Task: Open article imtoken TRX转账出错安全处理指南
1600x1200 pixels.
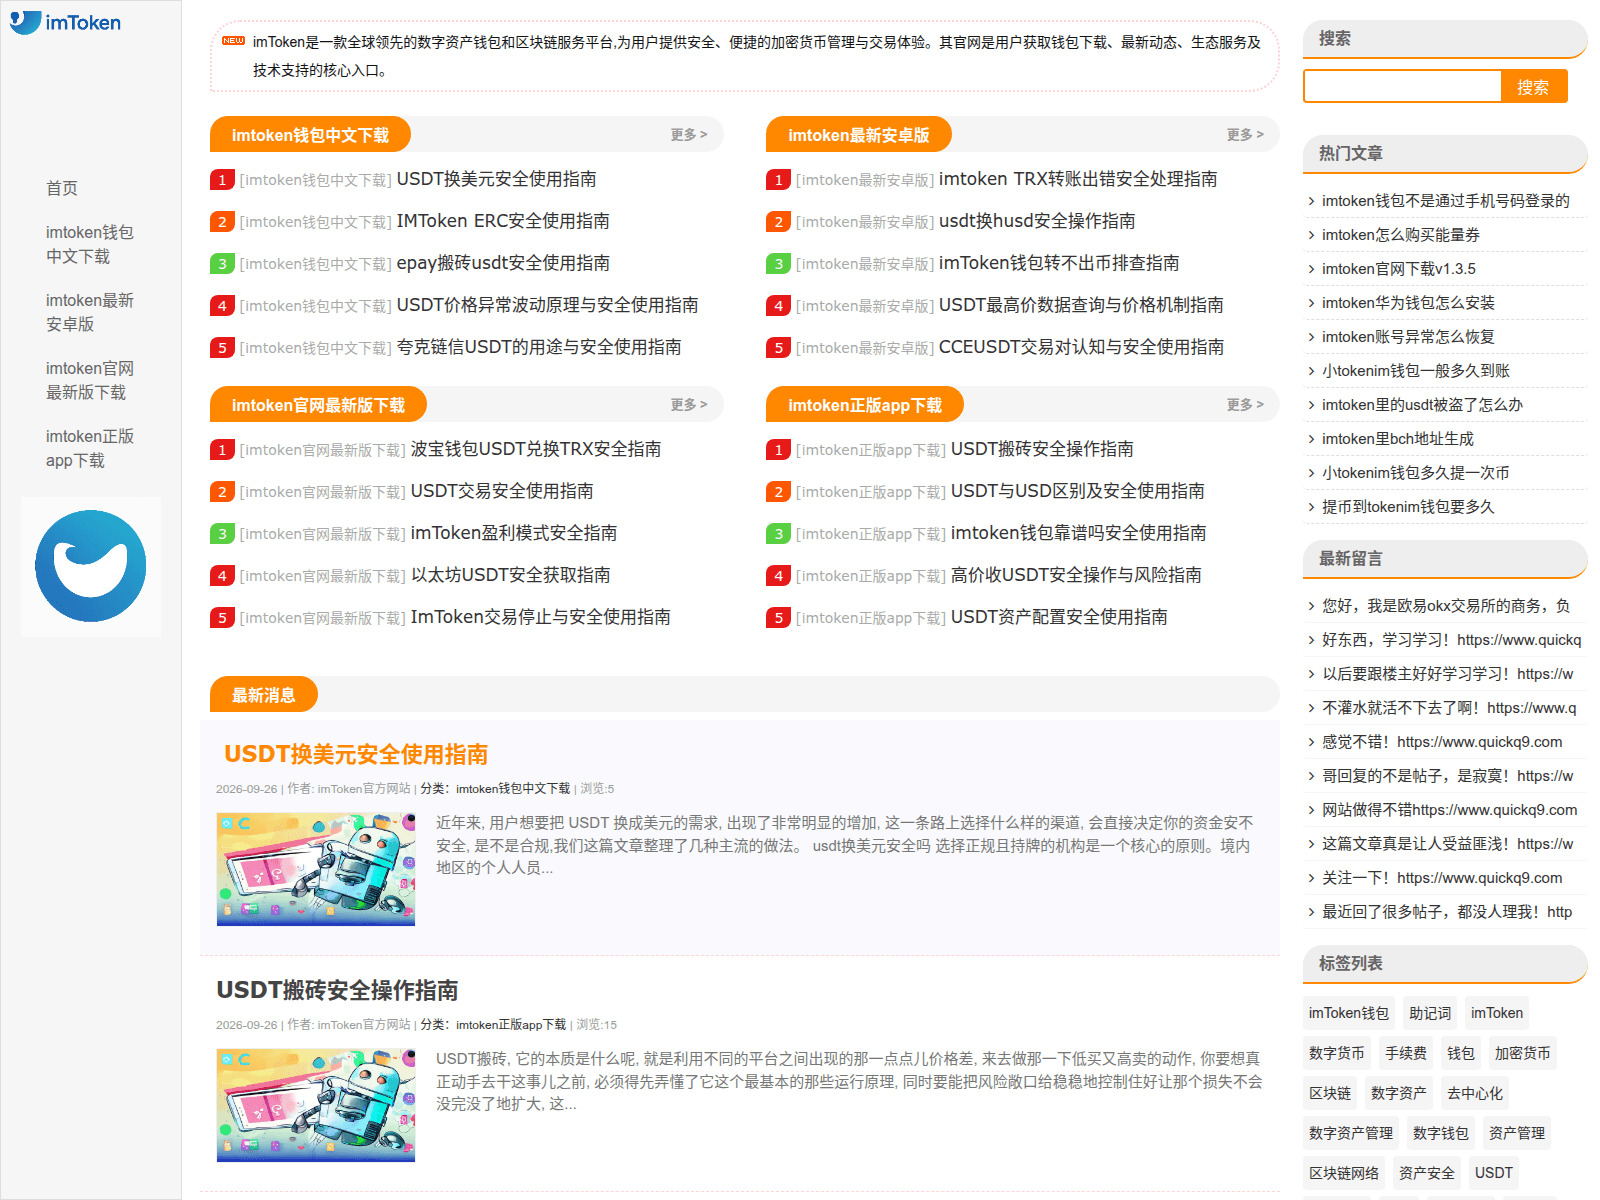Action: pos(1078,179)
